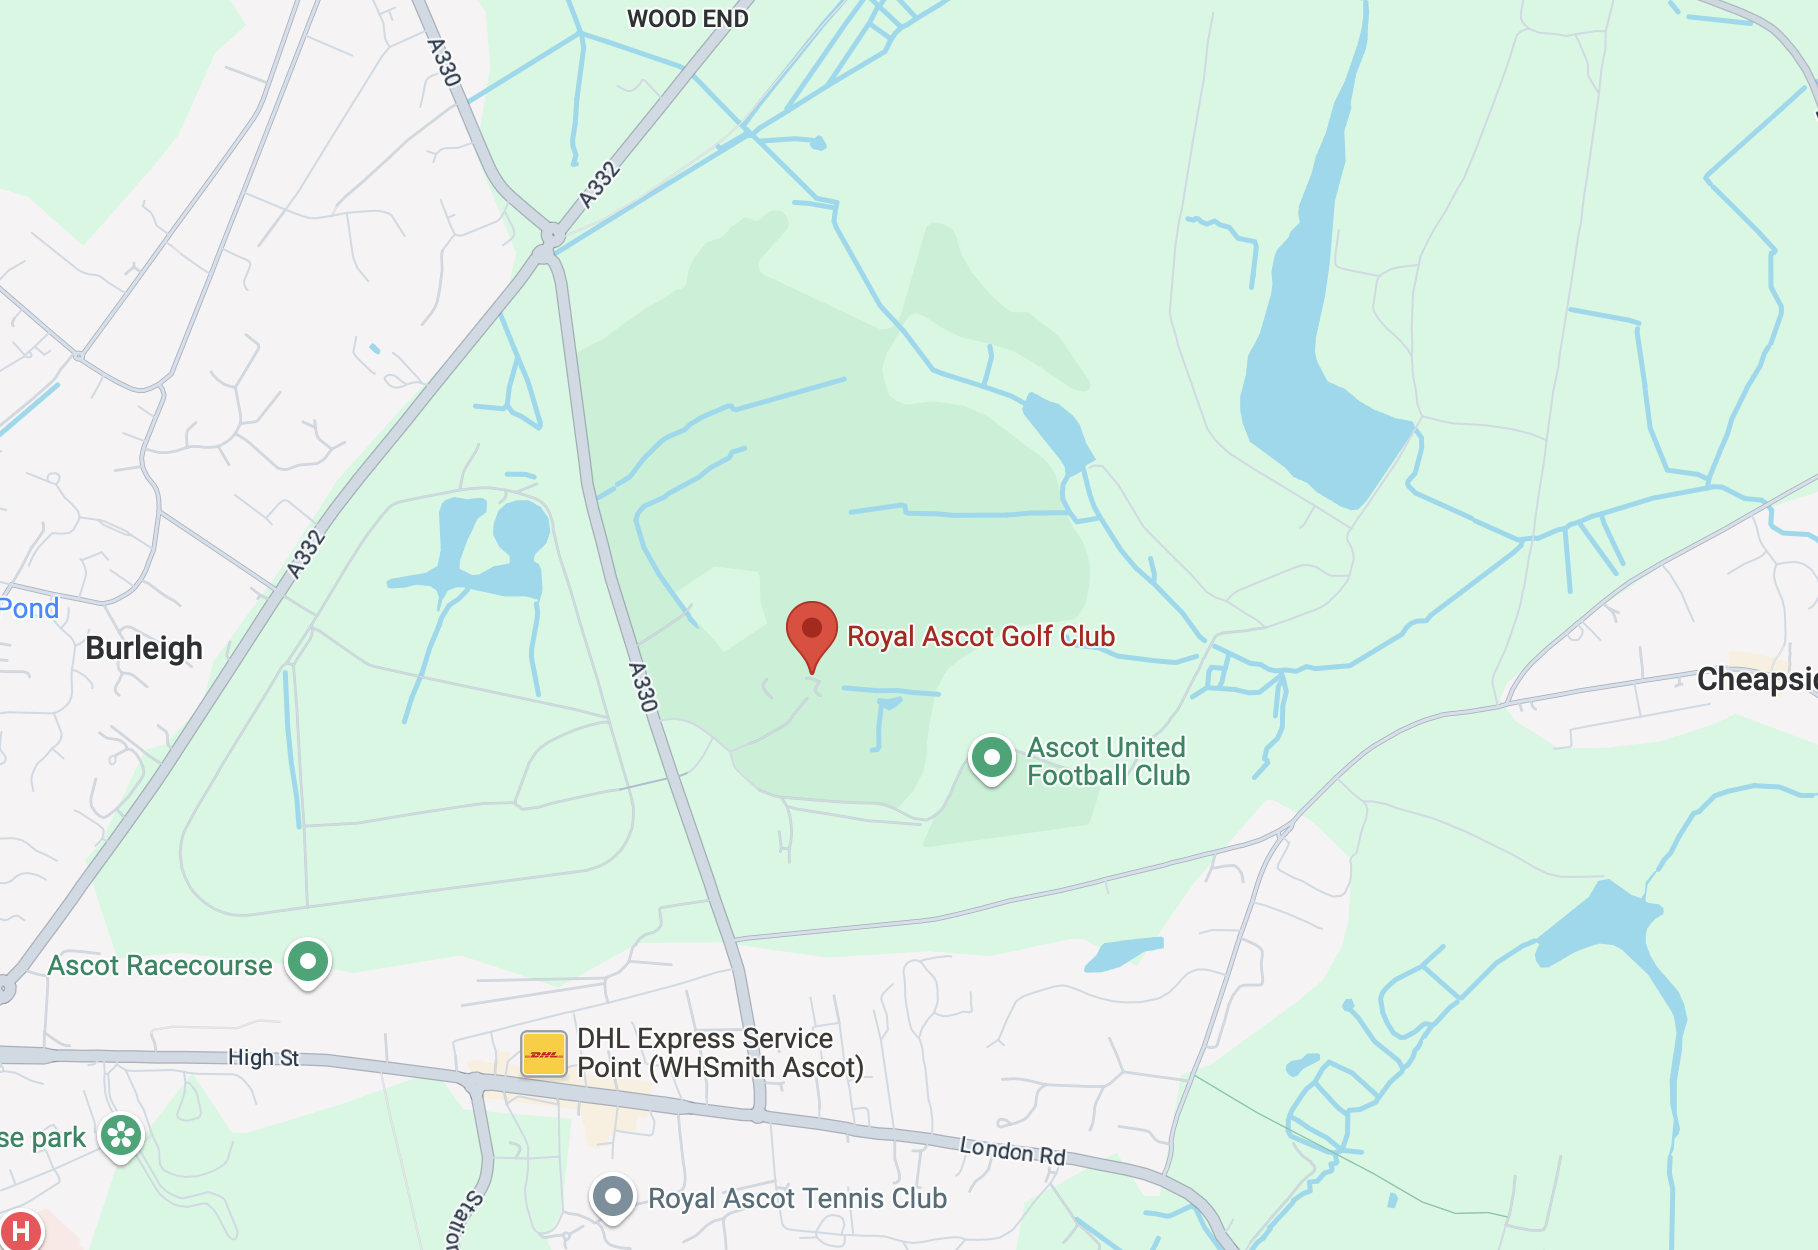Click the High St road label
The width and height of the screenshot is (1818, 1250).
coord(263,1057)
